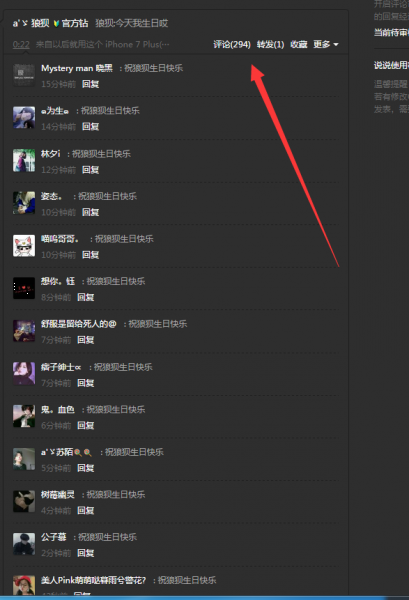Click 回复 under ๑为生๑ comment
409x600 pixels.
[x=91, y=127]
